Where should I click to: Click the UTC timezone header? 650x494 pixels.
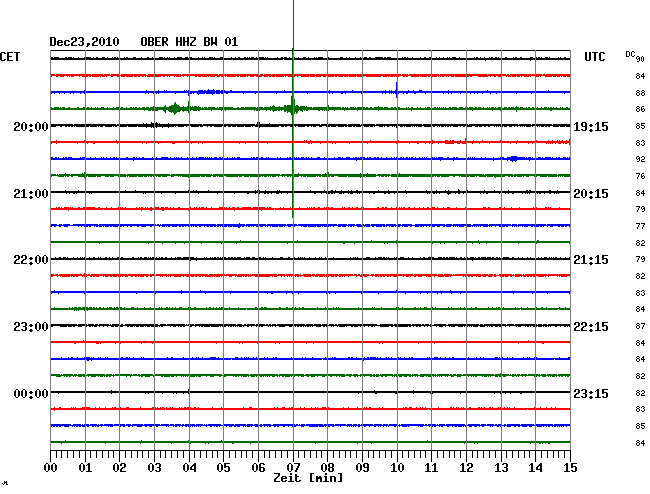click(594, 57)
